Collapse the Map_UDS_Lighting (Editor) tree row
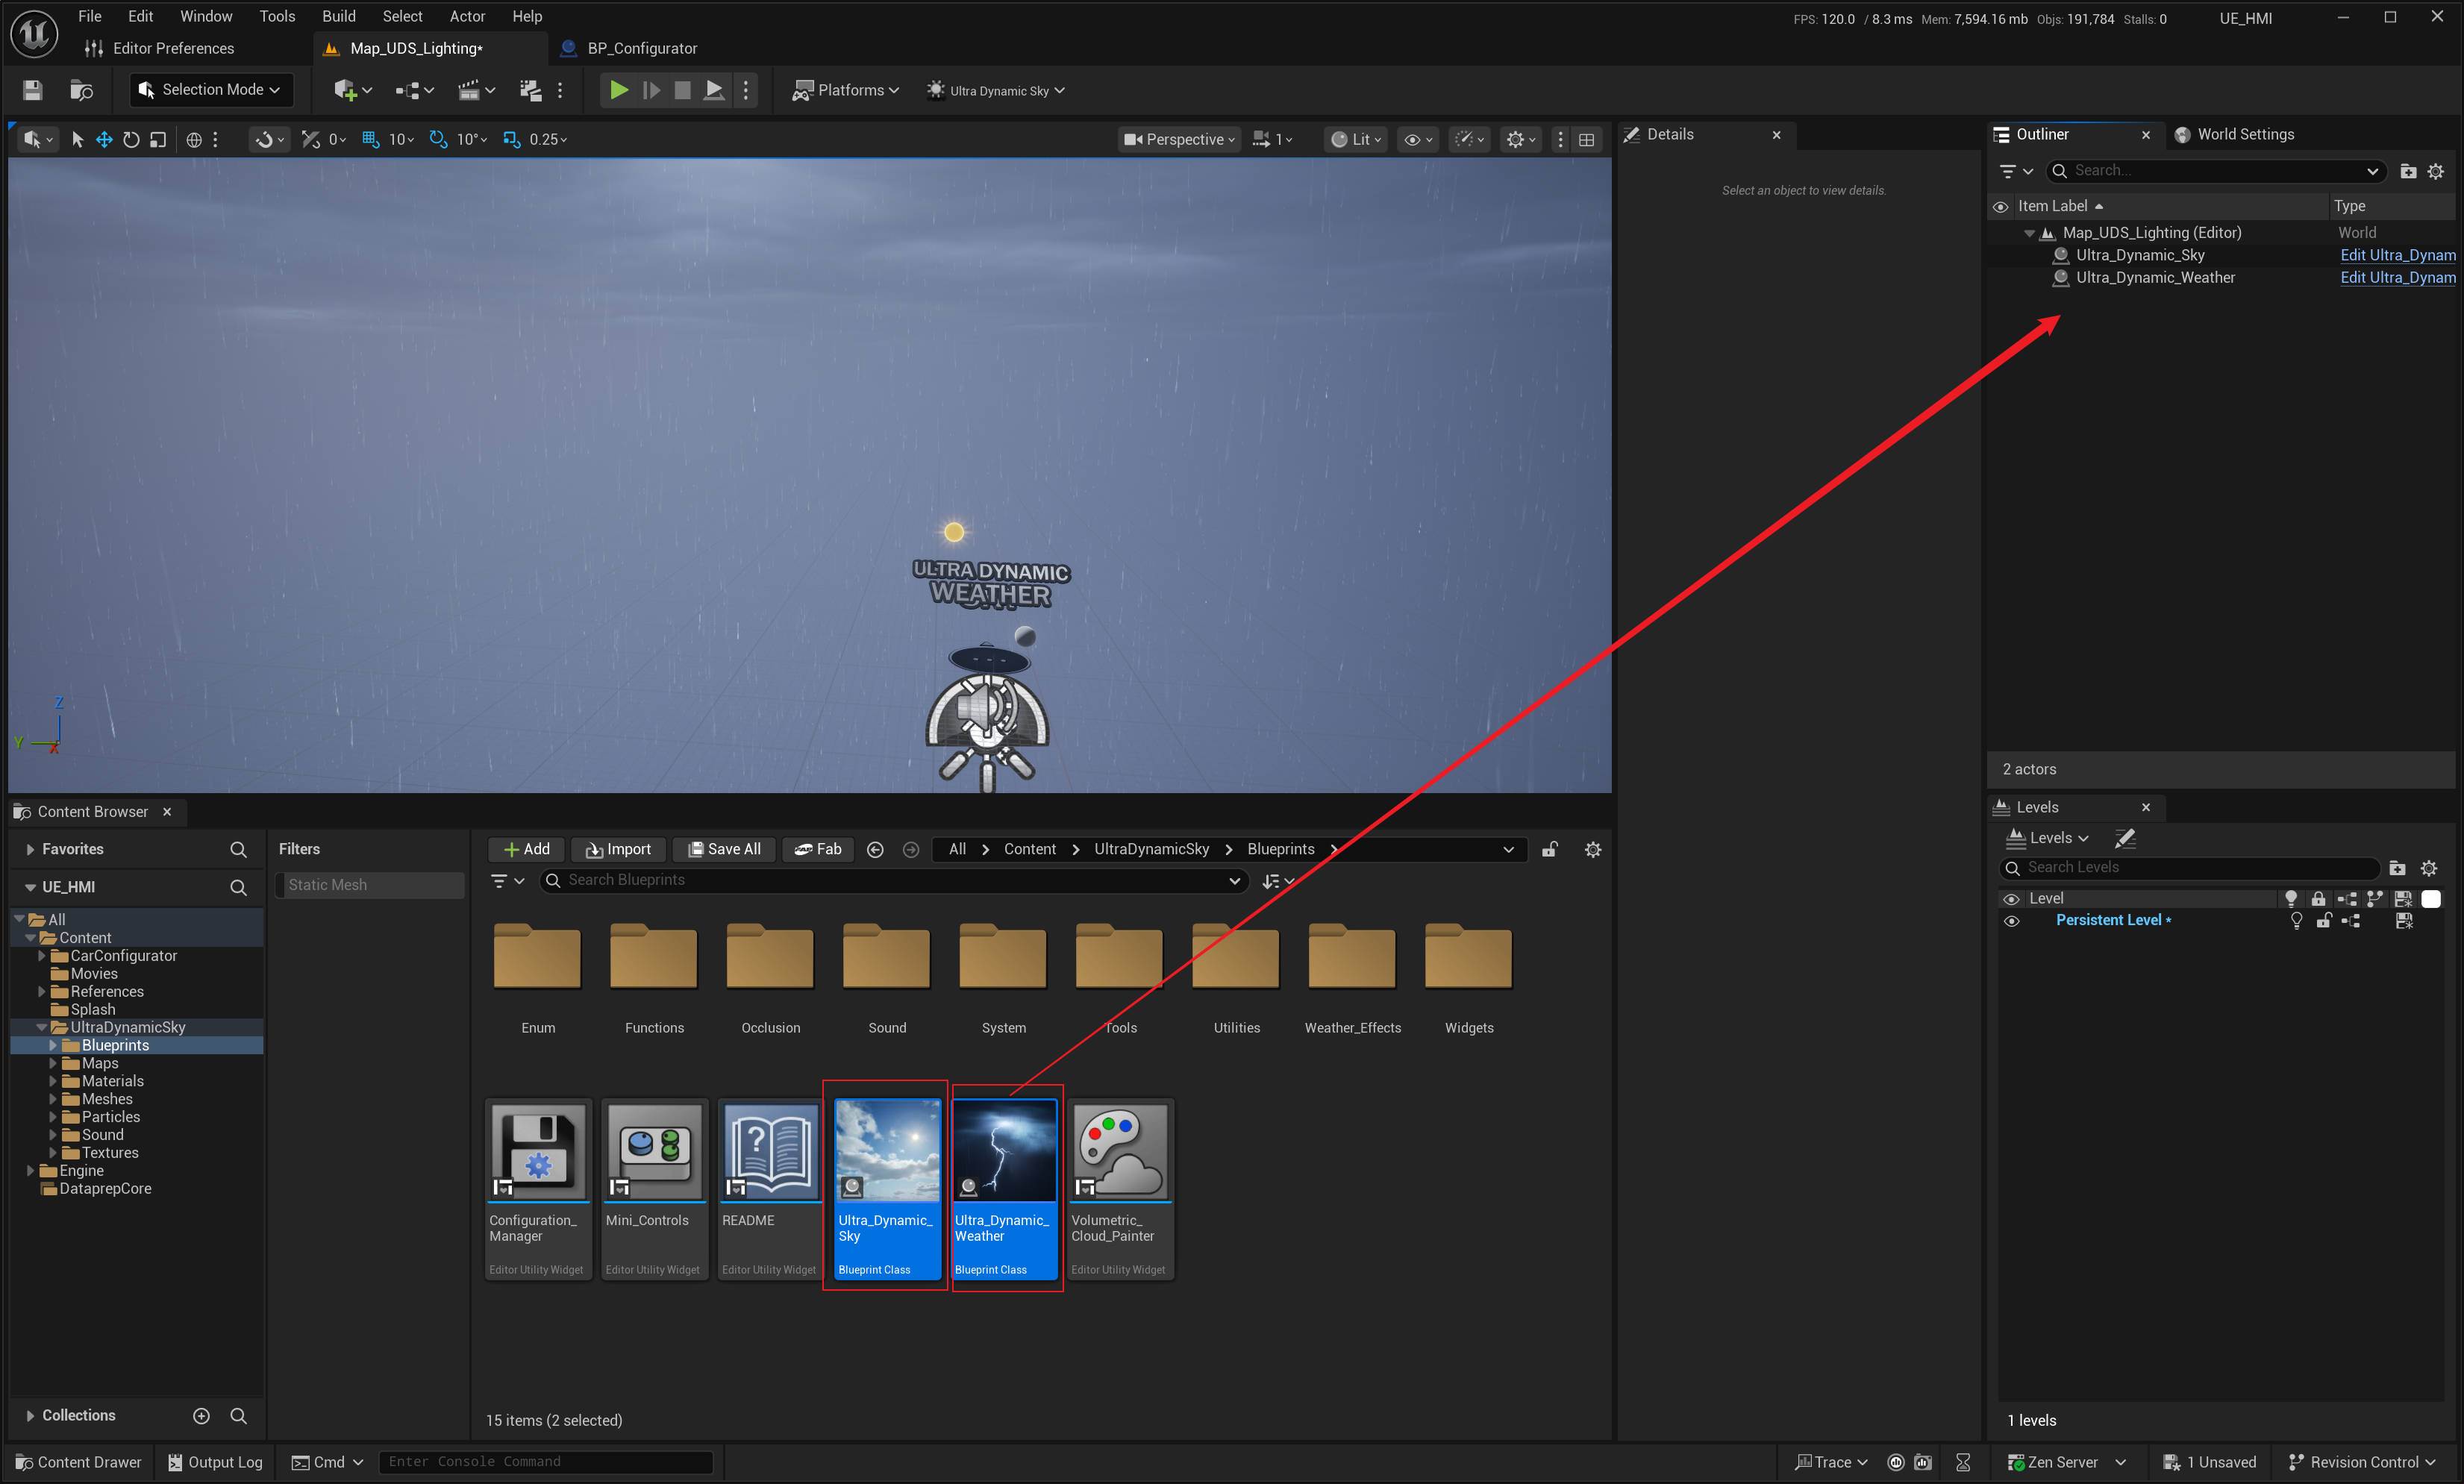The image size is (2464, 1484). coord(2029,233)
